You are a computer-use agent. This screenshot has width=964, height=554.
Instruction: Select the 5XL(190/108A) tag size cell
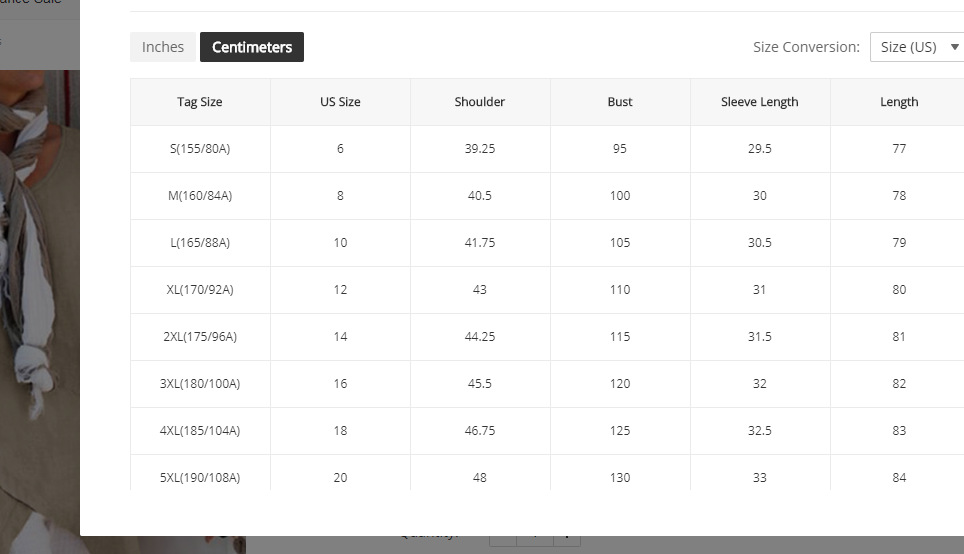point(200,478)
